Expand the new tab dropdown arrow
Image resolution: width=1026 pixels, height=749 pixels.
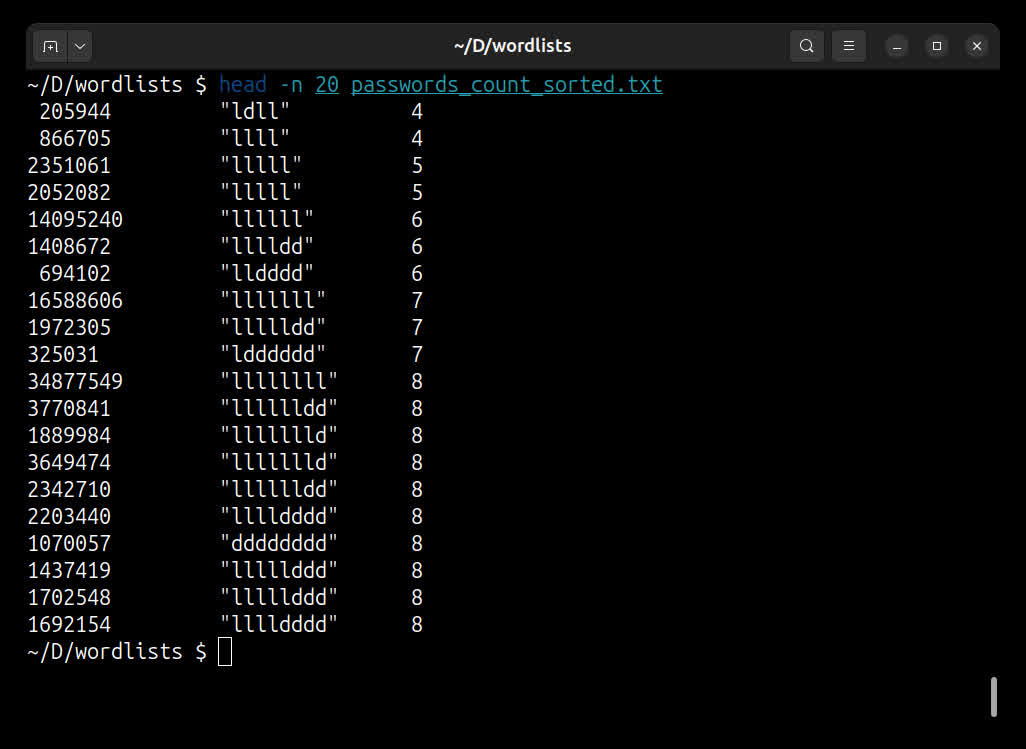click(79, 46)
